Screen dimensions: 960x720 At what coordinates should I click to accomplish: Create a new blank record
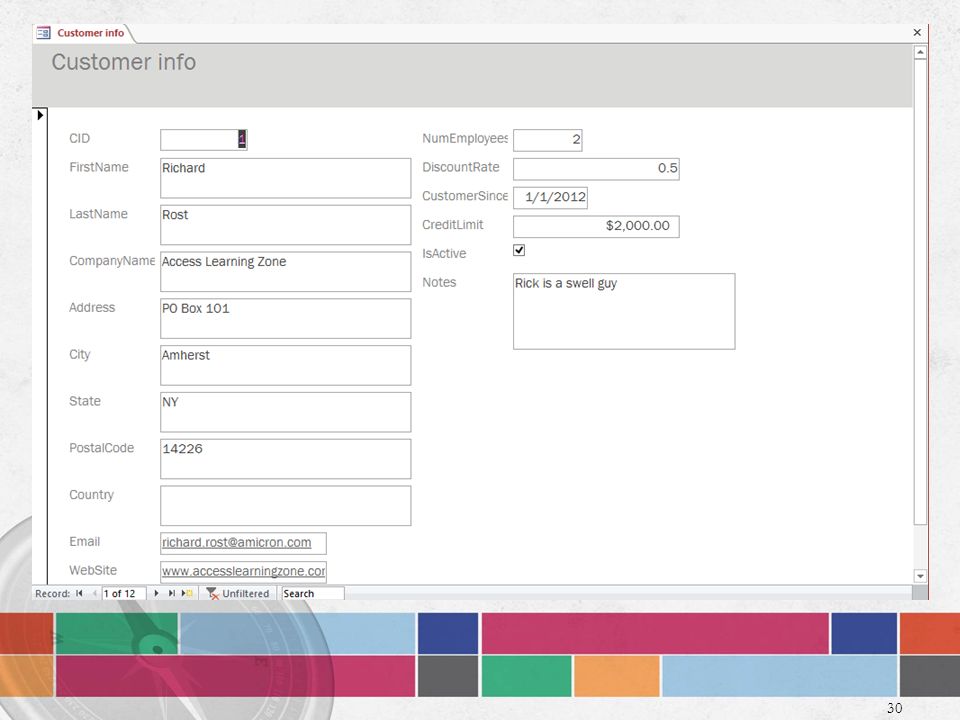pyautogui.click(x=187, y=593)
